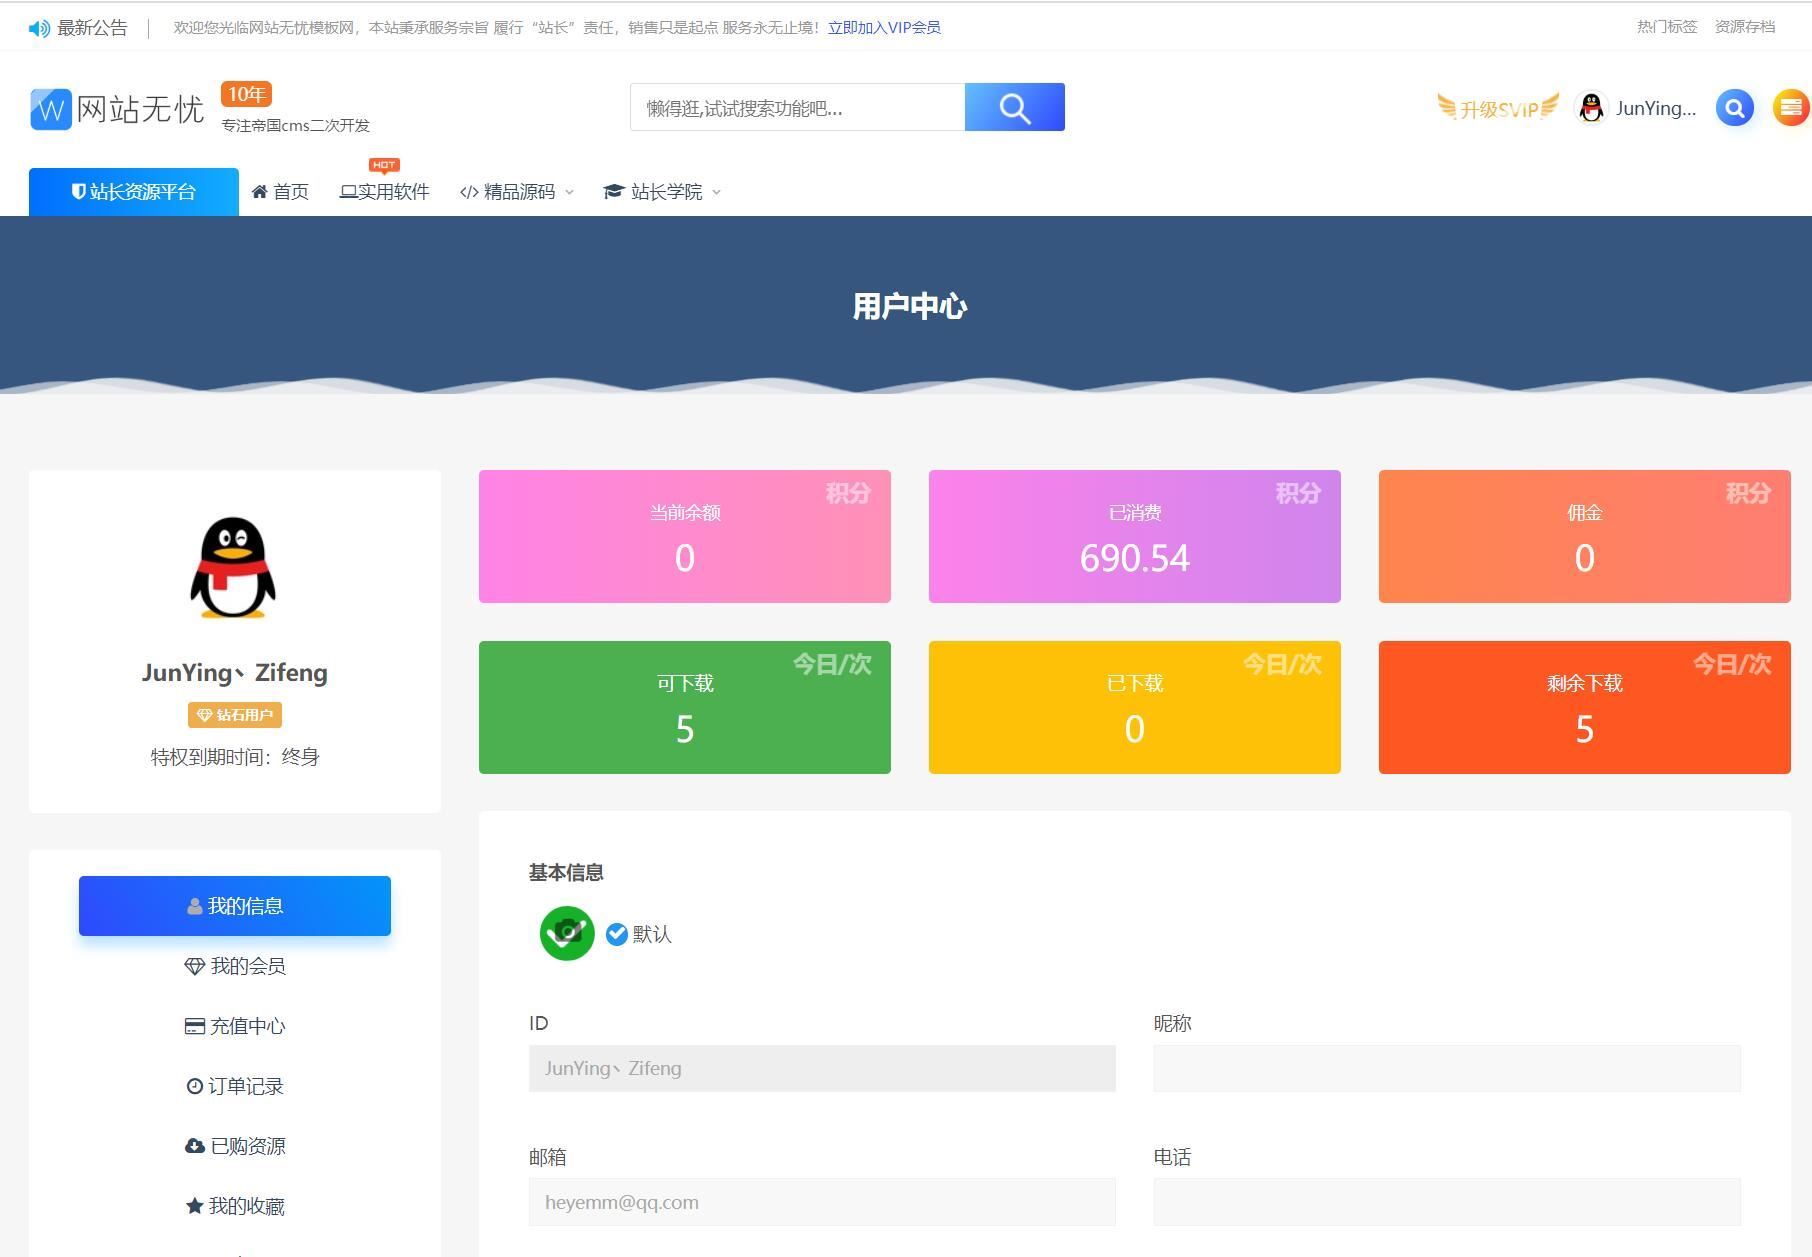
Task: Click the 佣金 orange card
Action: (1585, 537)
